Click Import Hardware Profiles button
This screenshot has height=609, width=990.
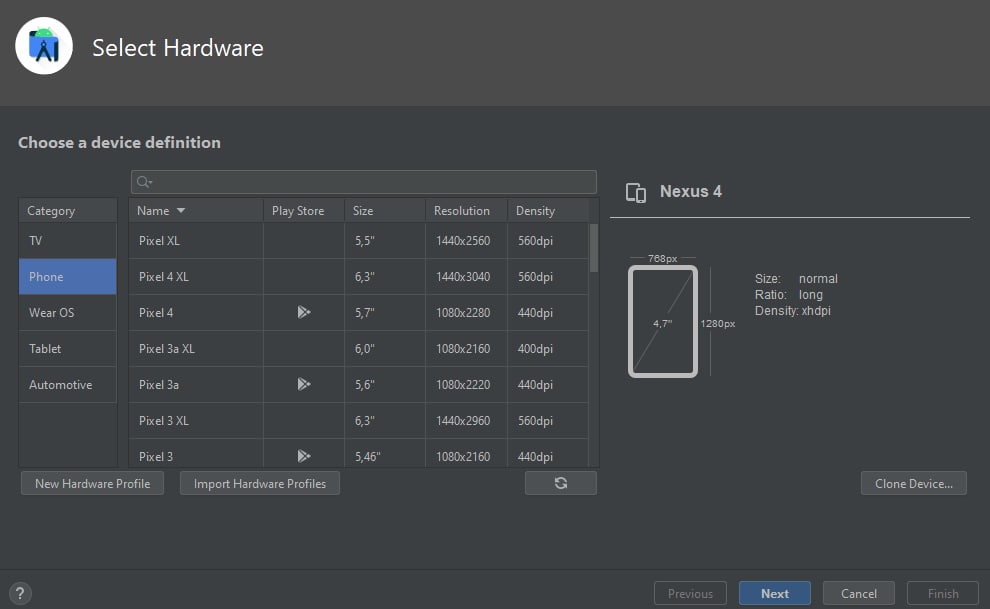(259, 483)
